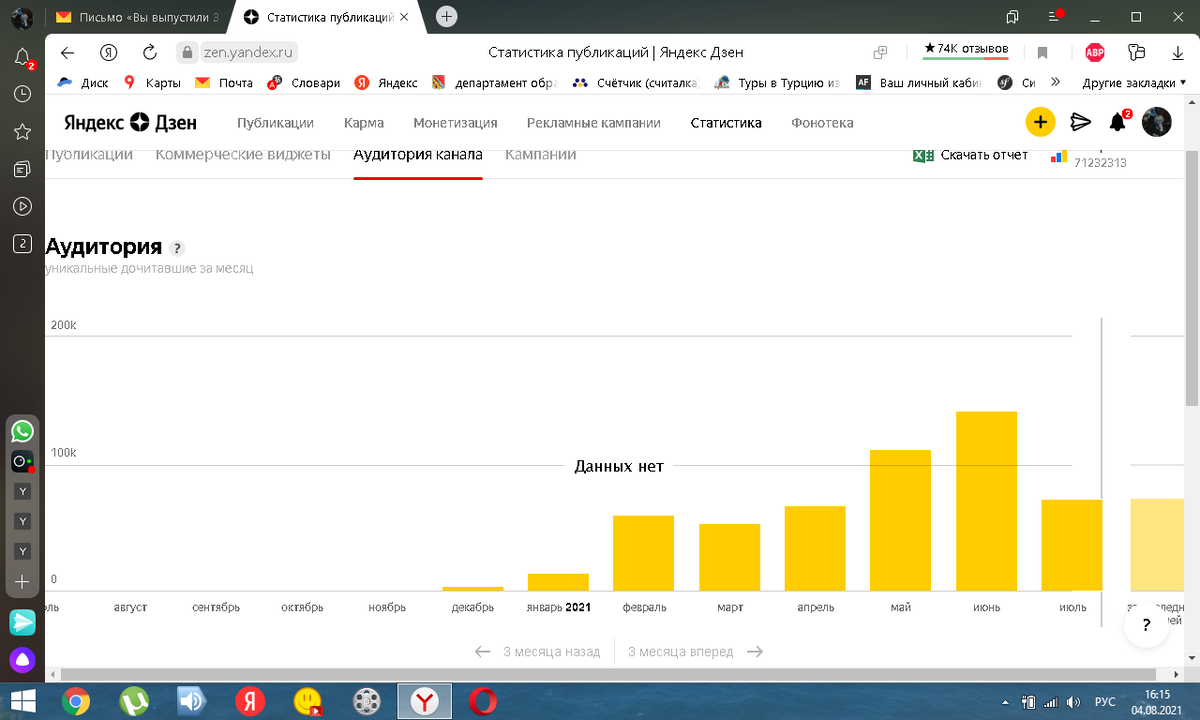Open Диск bookmark
Viewport: 1200px width, 720px height.
(x=83, y=83)
